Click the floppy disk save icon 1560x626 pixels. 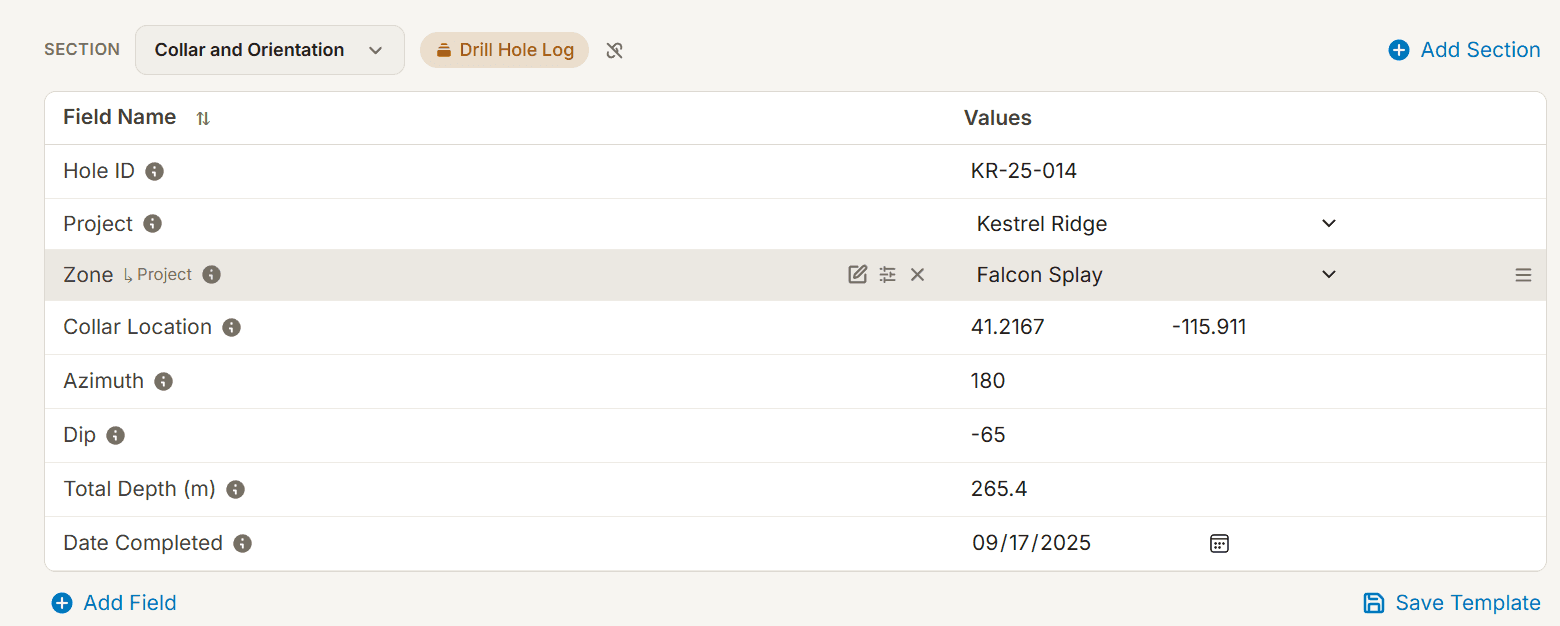click(1374, 603)
